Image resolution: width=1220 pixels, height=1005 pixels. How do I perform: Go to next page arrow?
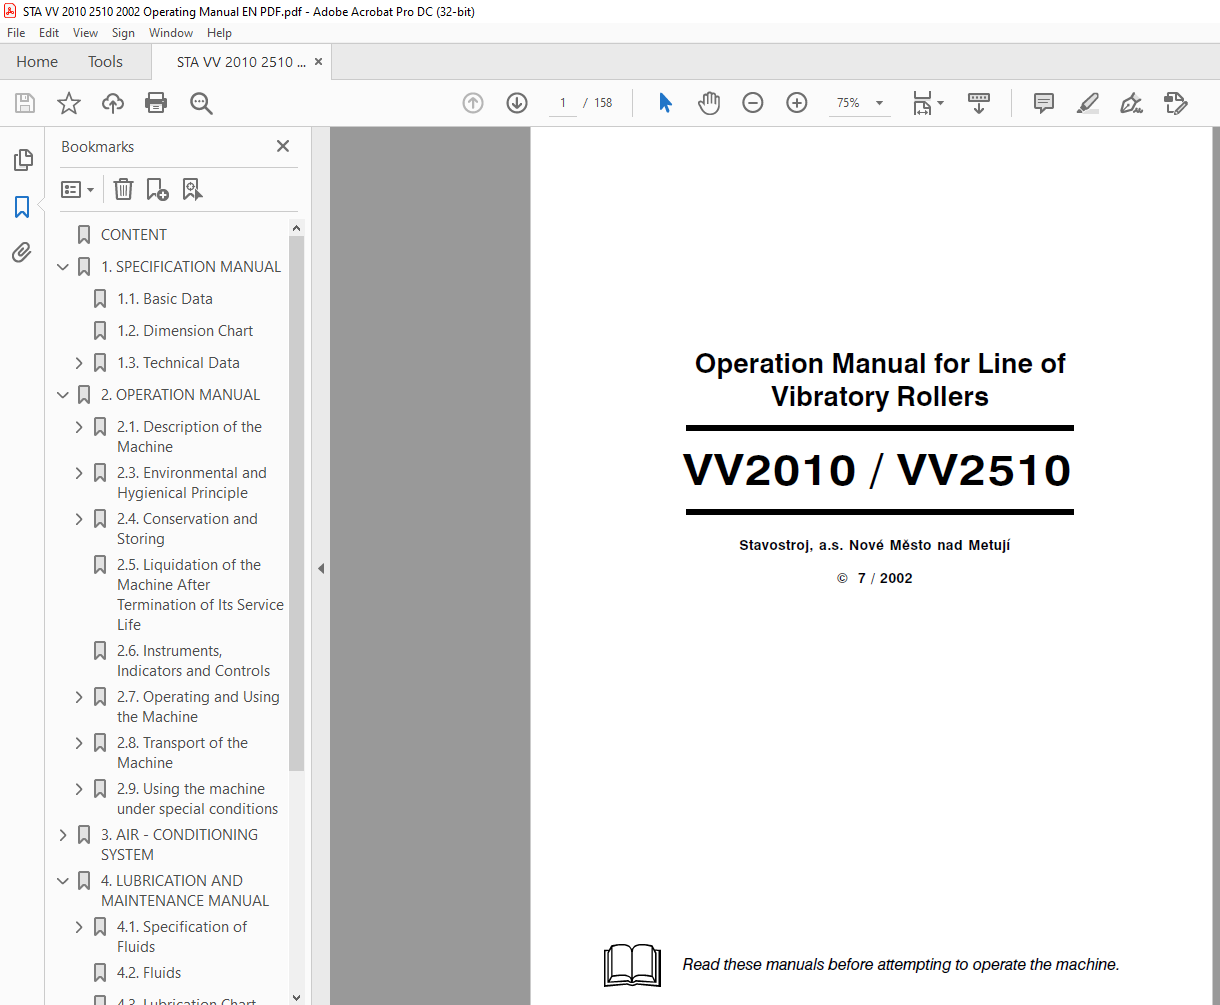coord(517,103)
